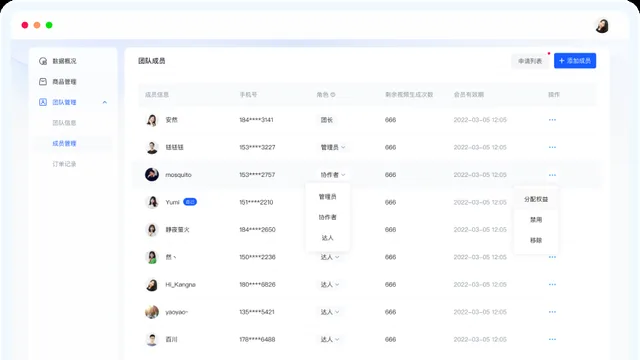Choose 达人 in the open role menu
This screenshot has height=360, width=640.
[327, 238]
